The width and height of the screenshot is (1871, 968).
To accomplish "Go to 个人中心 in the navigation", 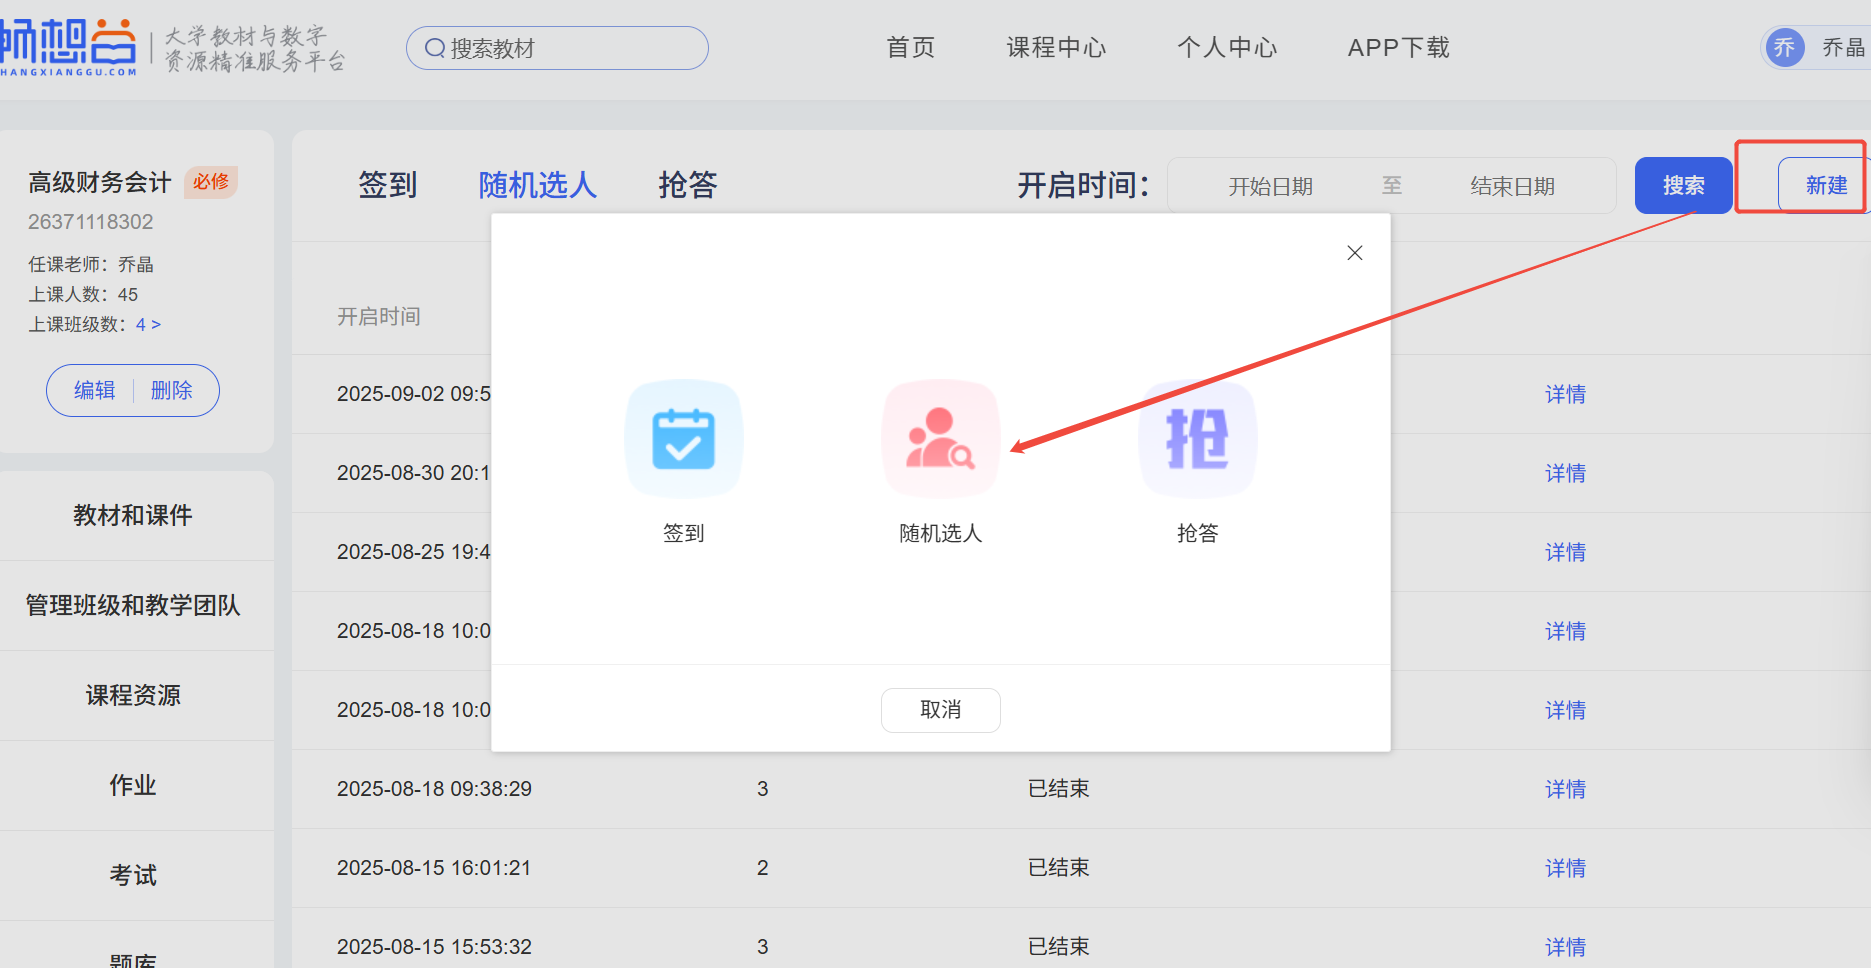I will [1227, 48].
